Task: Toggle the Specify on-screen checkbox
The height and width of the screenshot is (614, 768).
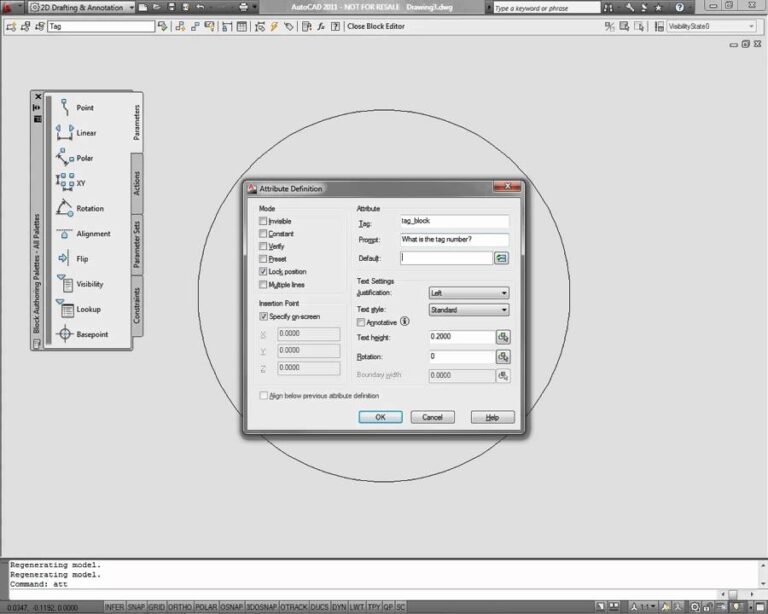Action: click(x=264, y=316)
